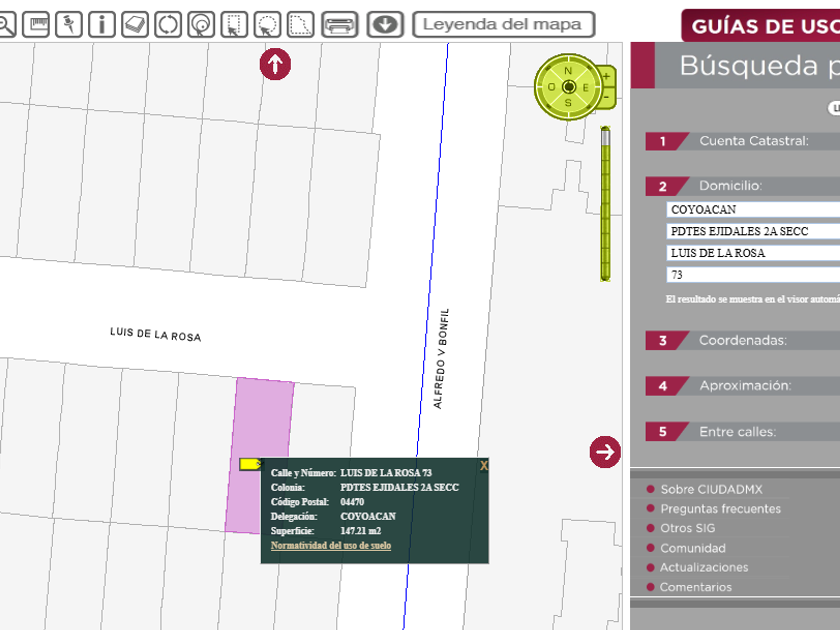Open the Preguntas frecuentes menu item
Image resolution: width=840 pixels, height=630 pixels.
[x=720, y=509]
